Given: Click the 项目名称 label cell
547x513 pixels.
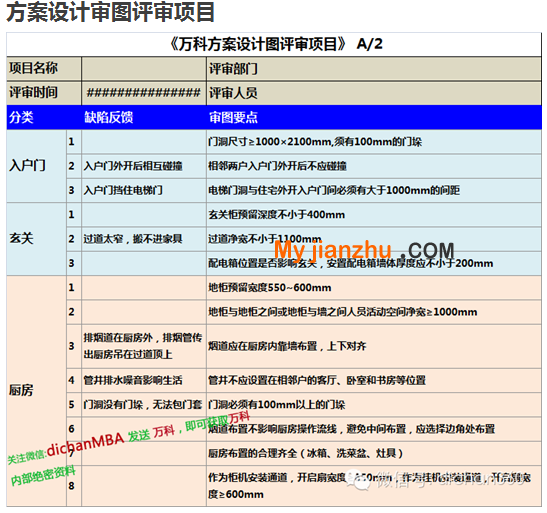Looking at the screenshot, I should point(44,68).
